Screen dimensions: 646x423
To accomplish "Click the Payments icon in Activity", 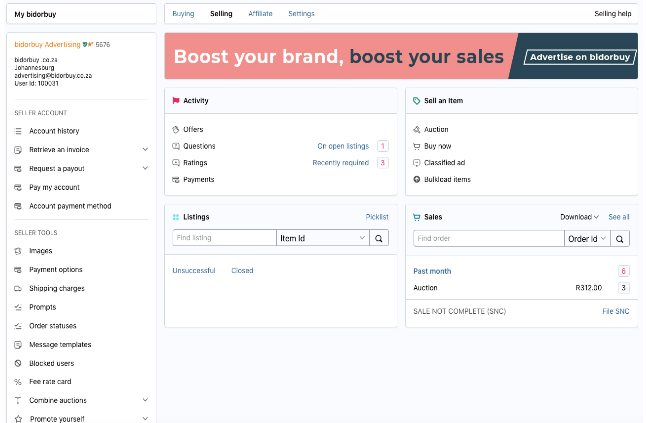I will [176, 180].
